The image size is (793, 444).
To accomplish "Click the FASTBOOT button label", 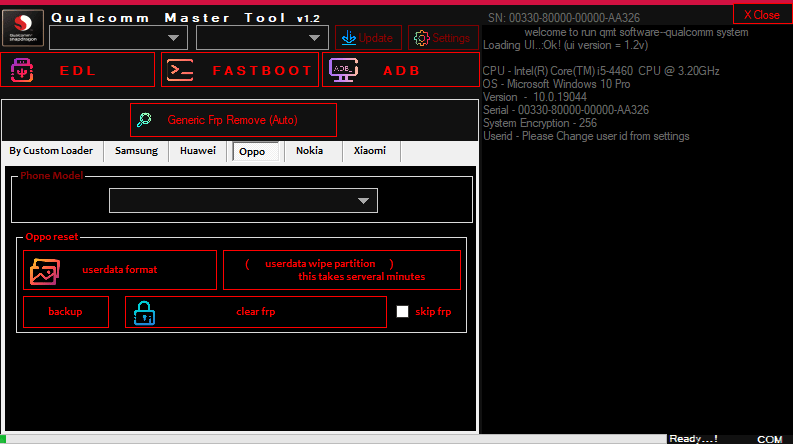I will point(262,70).
